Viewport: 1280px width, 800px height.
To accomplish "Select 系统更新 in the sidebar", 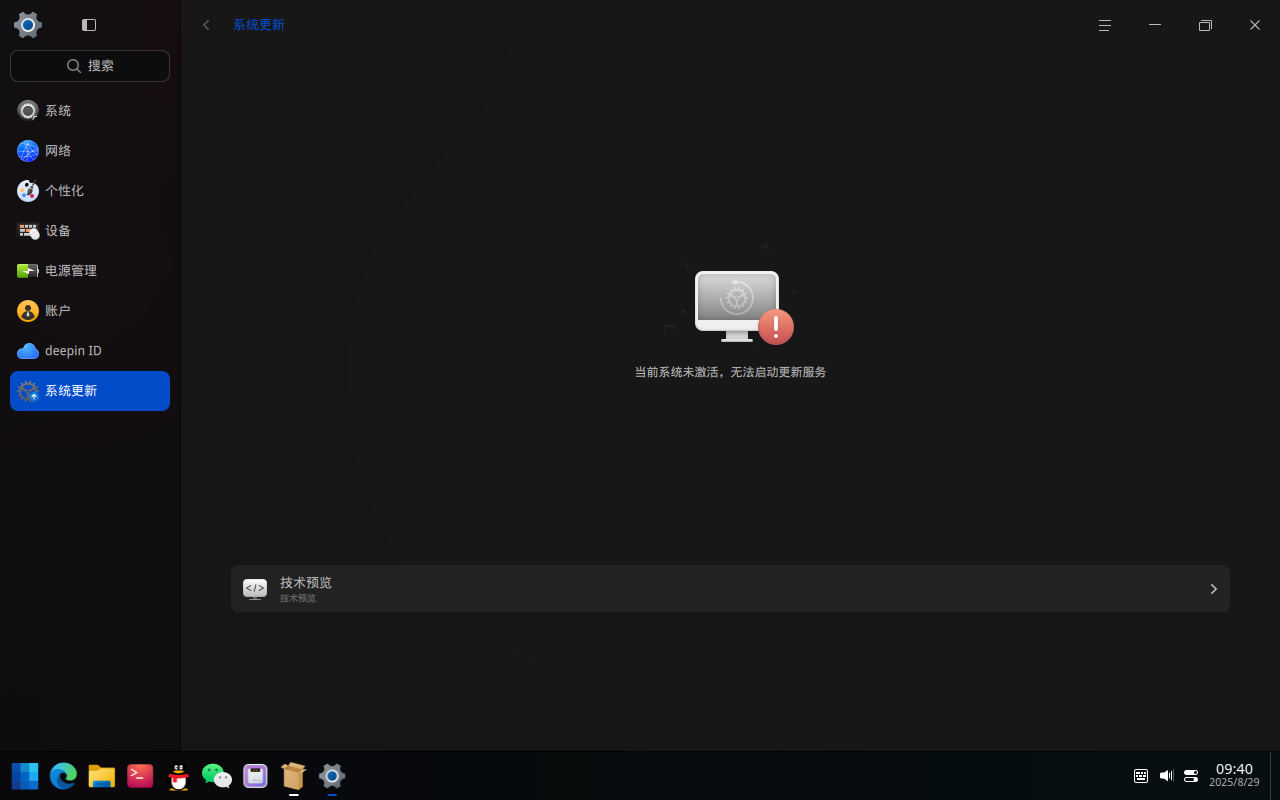I will [90, 391].
